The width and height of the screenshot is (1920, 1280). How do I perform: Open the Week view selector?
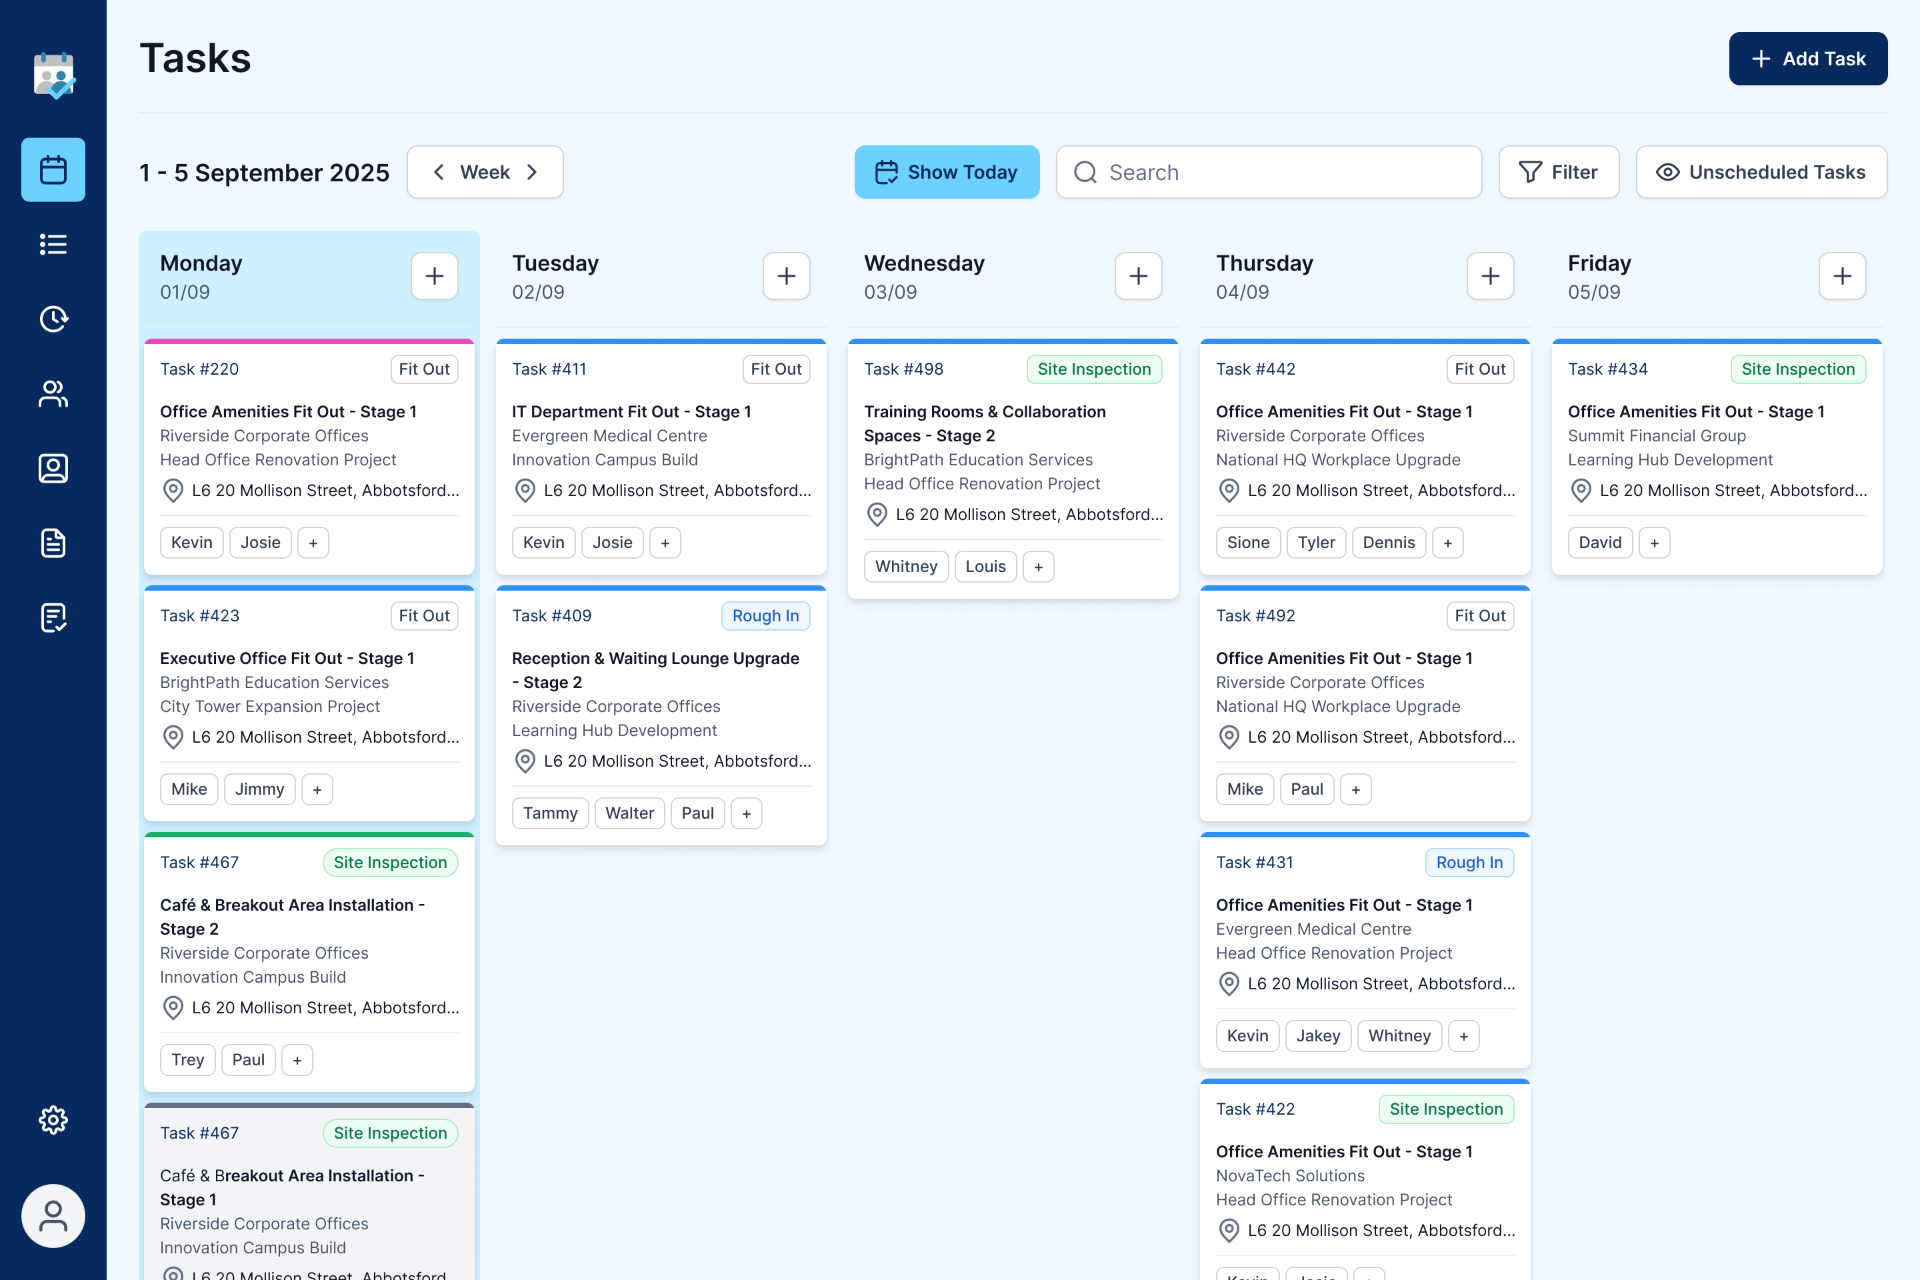point(485,172)
